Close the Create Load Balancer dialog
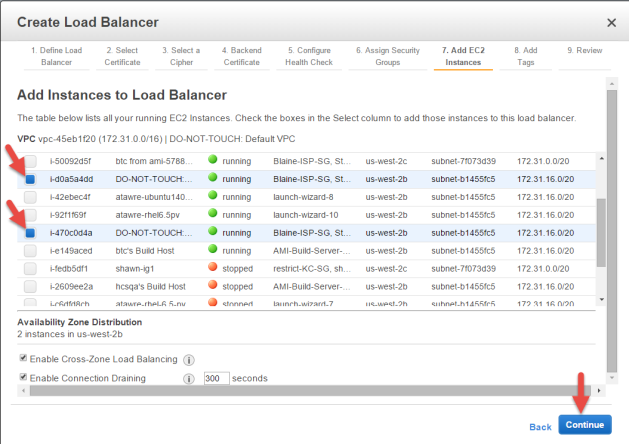Viewport: 629px width, 444px height. point(611,23)
